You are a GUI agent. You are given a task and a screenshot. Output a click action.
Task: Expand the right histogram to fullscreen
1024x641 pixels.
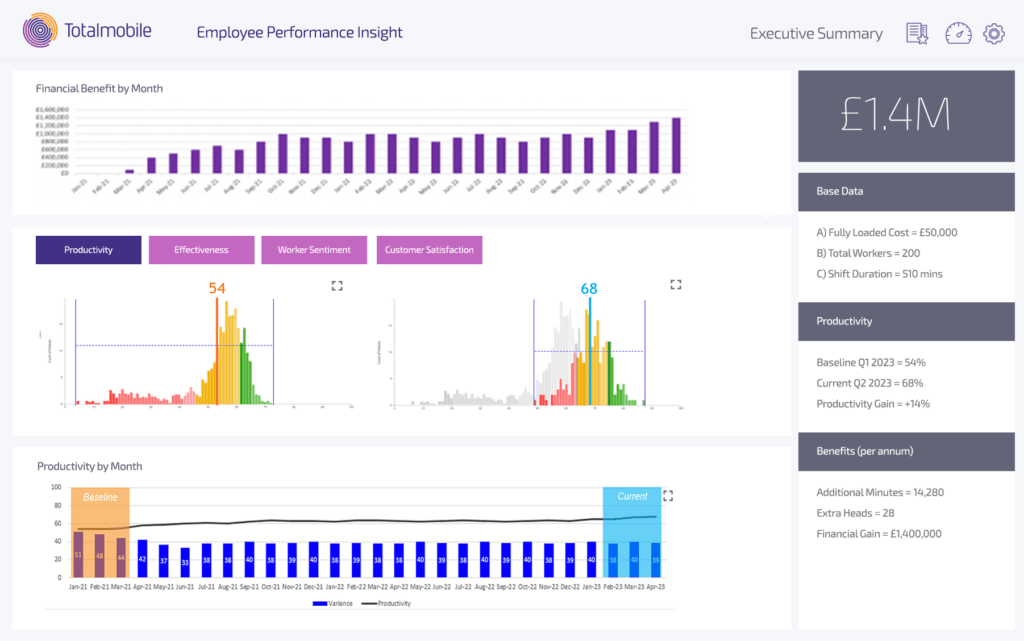(675, 285)
